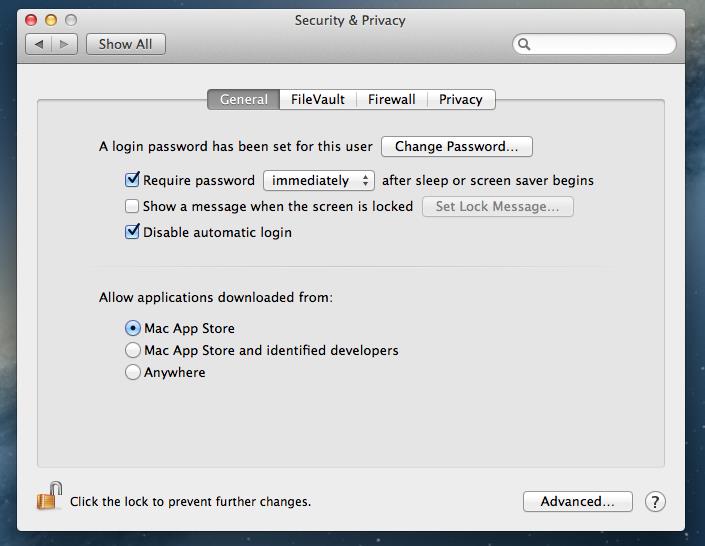Viewport: 705px width, 546px height.
Task: Open help with the question mark button
Action: coord(655,501)
